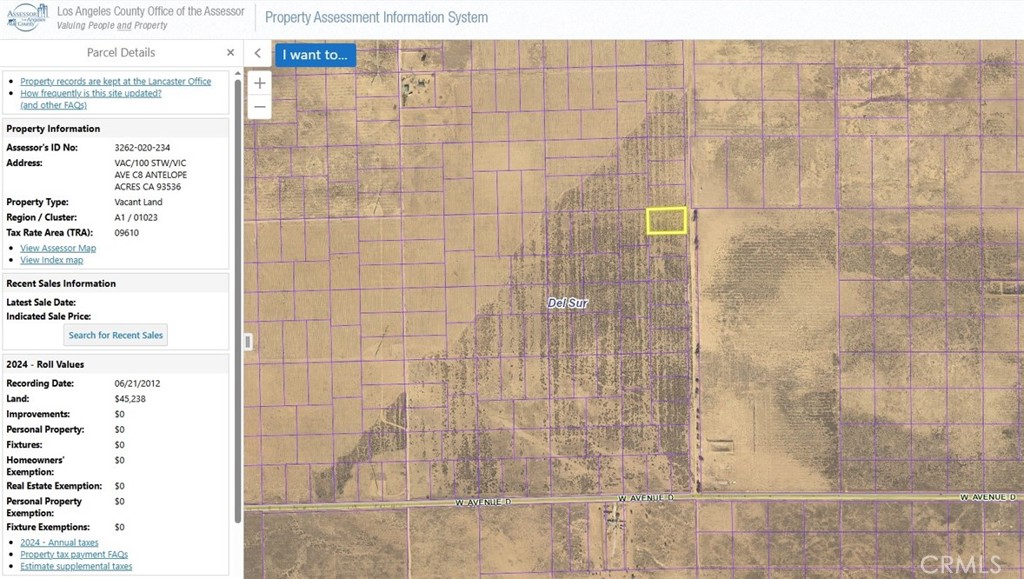Zoom out on the map
The width and height of the screenshot is (1024, 579).
point(259,107)
